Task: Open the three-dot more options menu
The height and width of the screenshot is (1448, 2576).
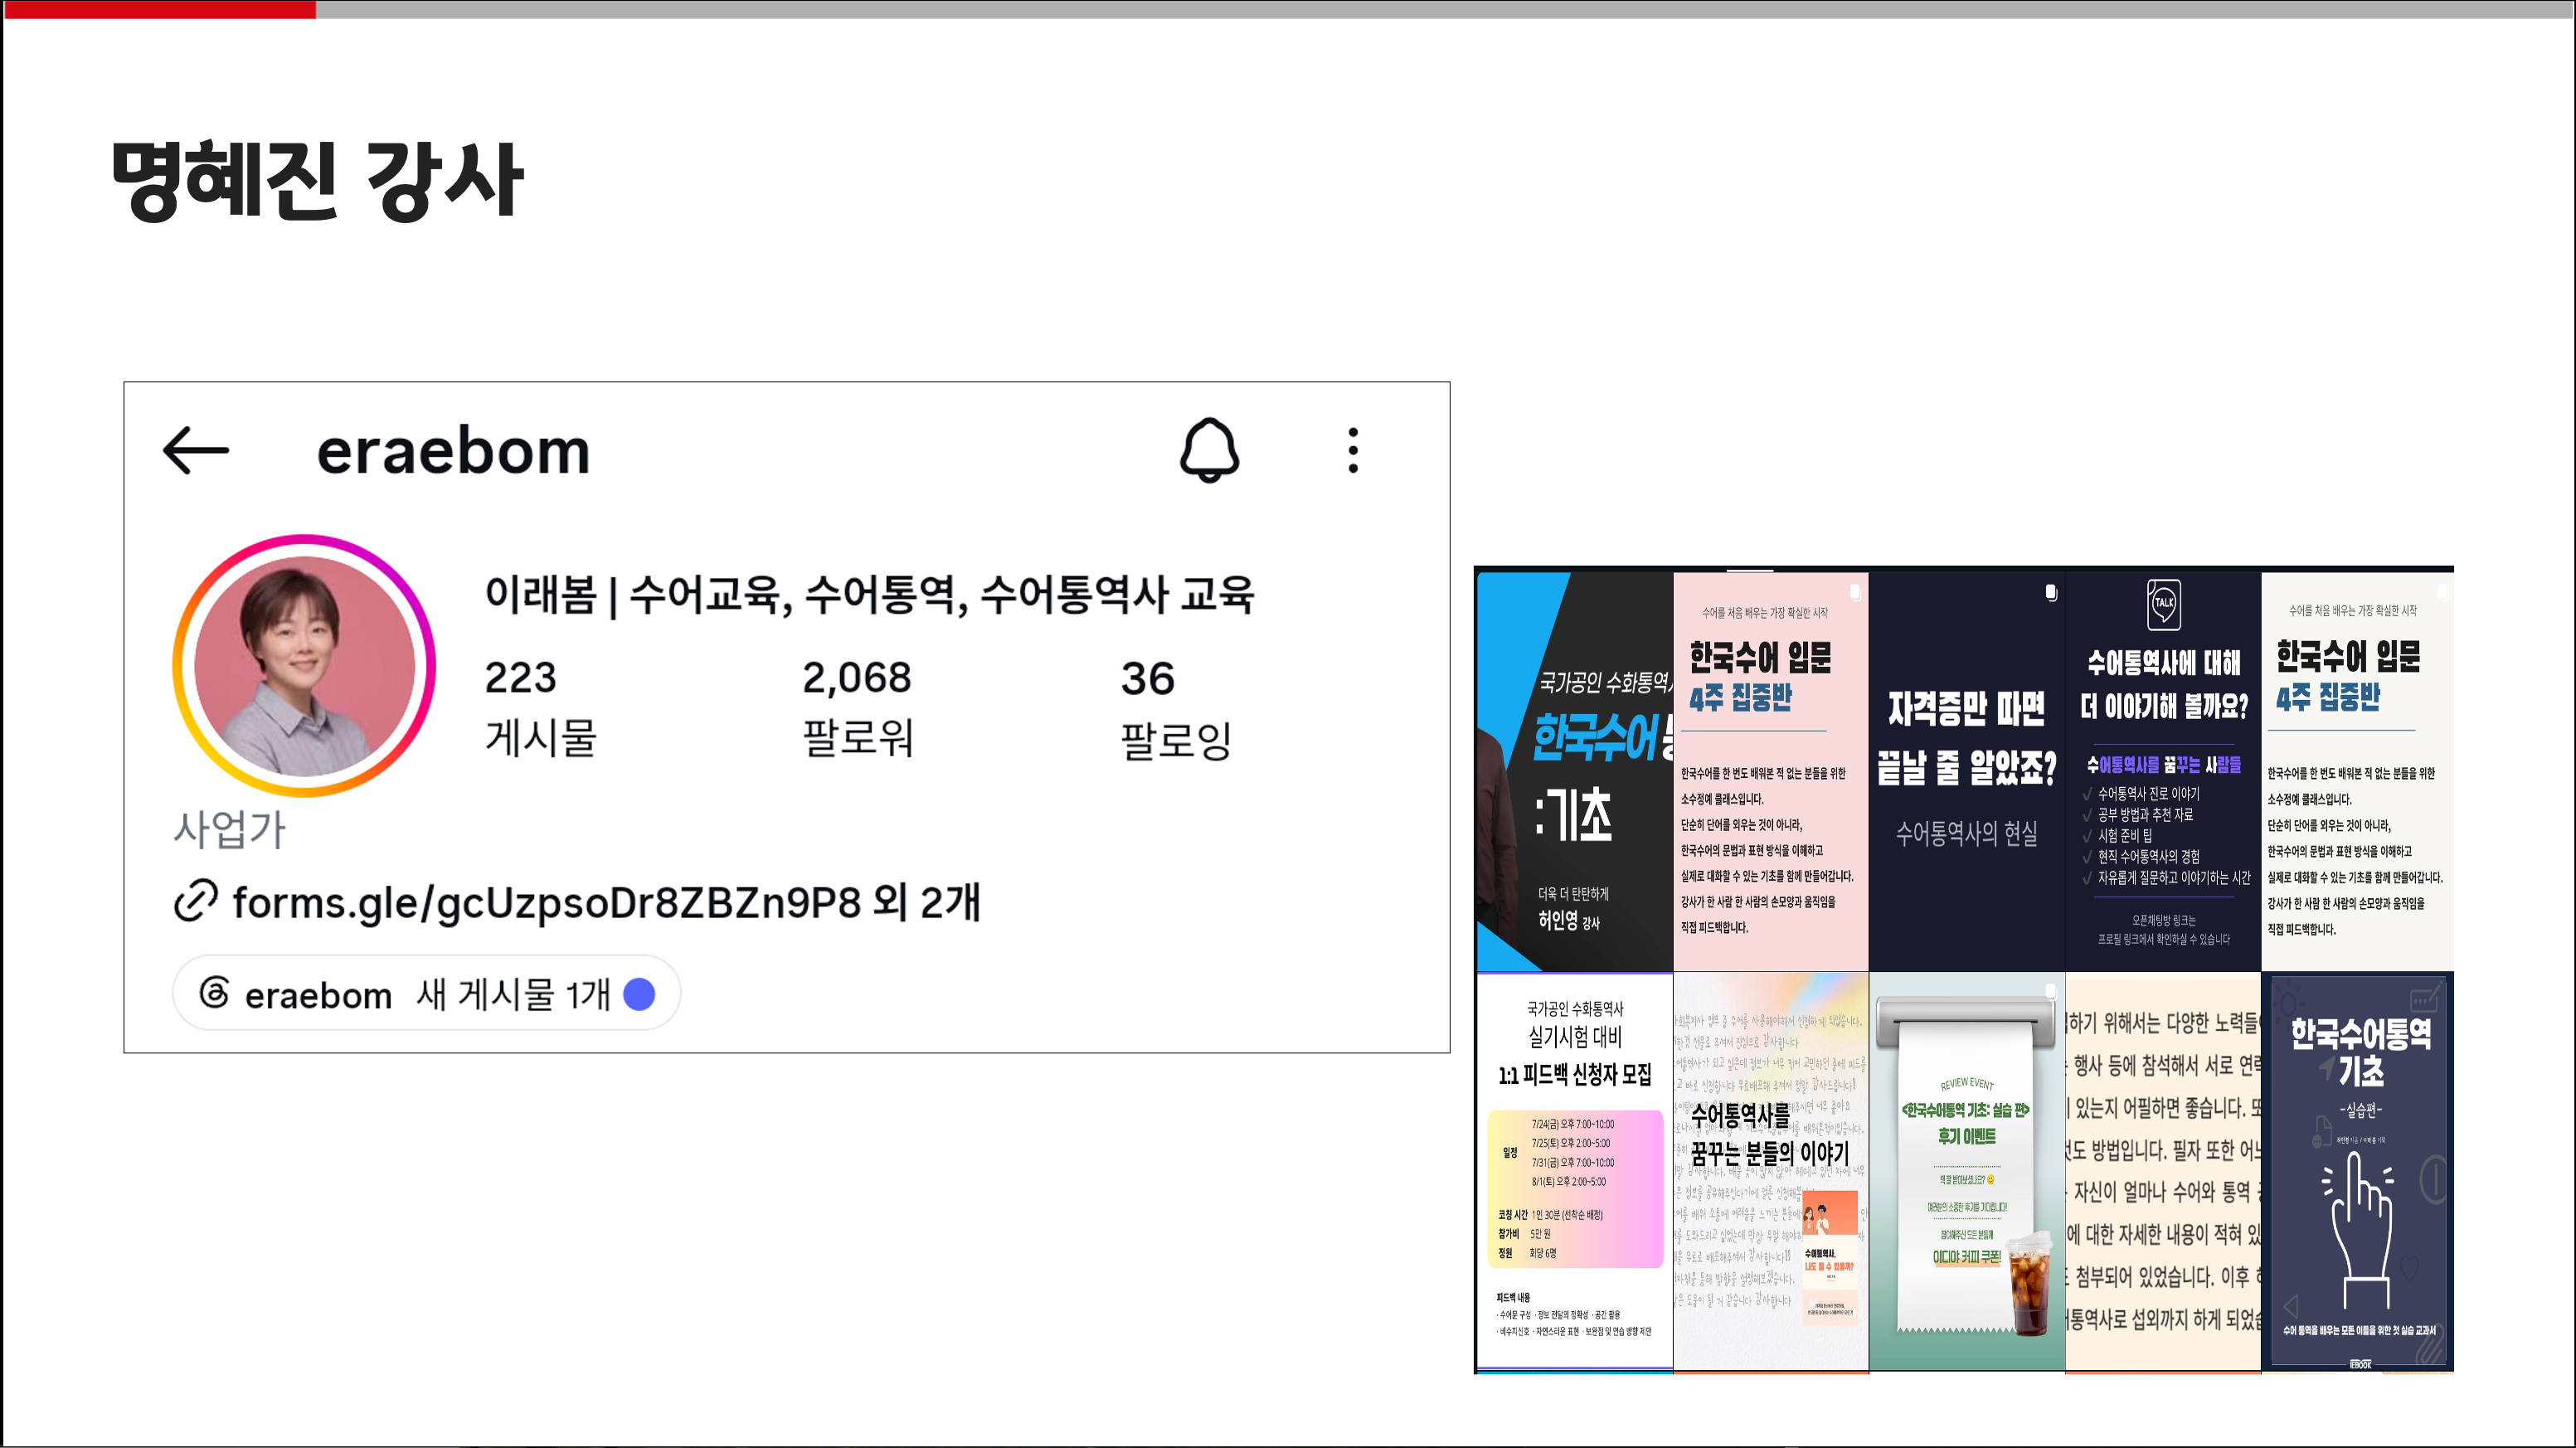Action: click(x=1353, y=451)
